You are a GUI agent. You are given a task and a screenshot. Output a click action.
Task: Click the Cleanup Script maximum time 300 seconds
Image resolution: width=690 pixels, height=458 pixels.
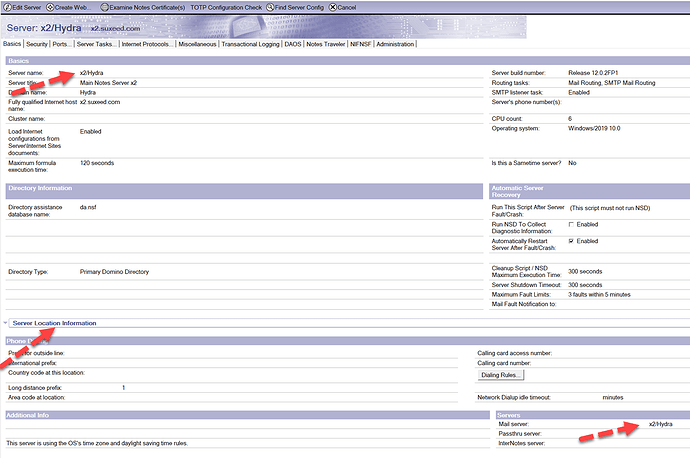point(585,271)
